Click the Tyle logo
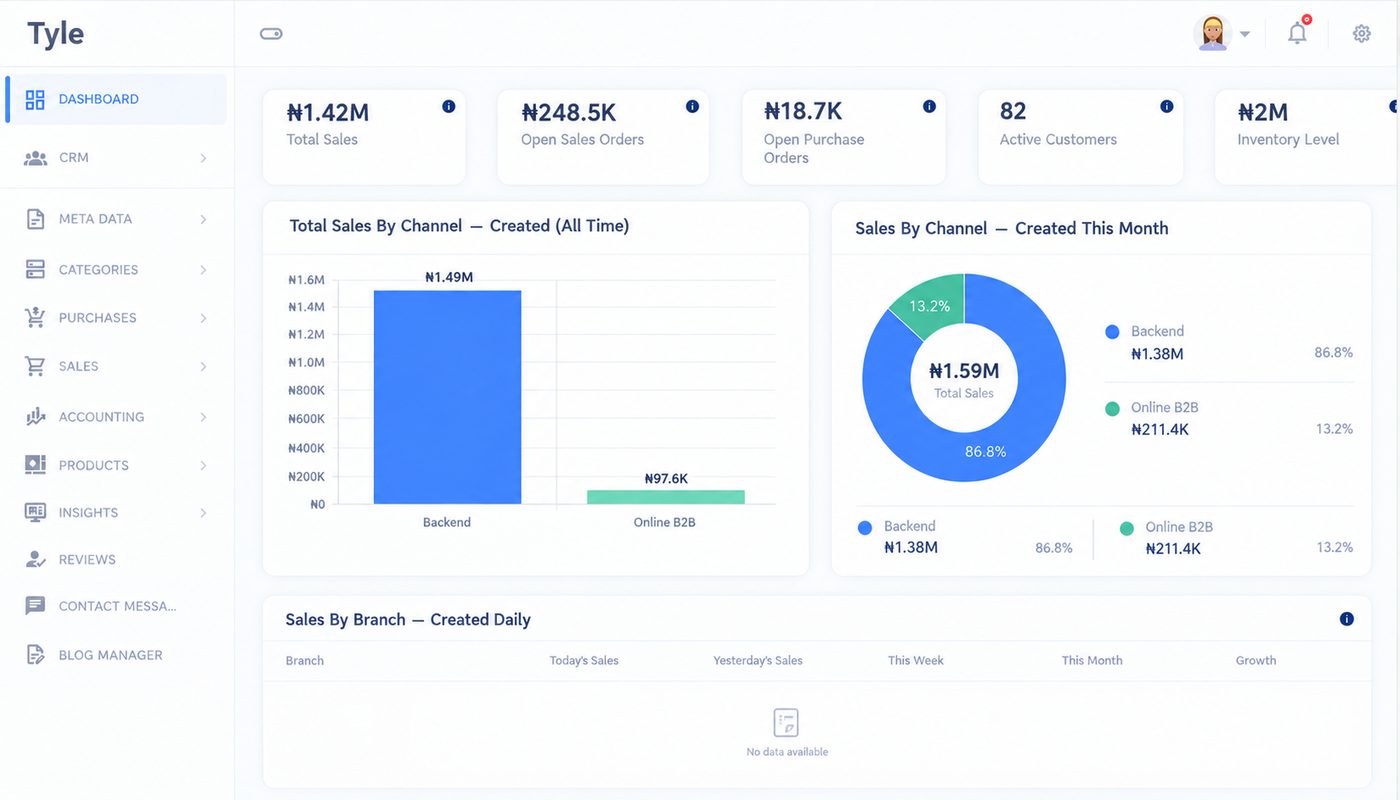Image resolution: width=1400 pixels, height=800 pixels. [56, 34]
